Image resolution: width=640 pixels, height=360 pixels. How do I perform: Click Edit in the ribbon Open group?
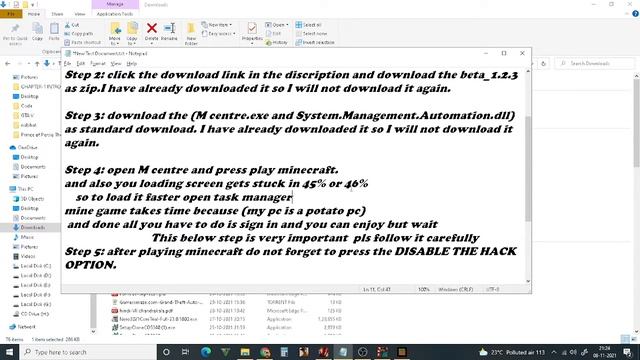point(273,33)
